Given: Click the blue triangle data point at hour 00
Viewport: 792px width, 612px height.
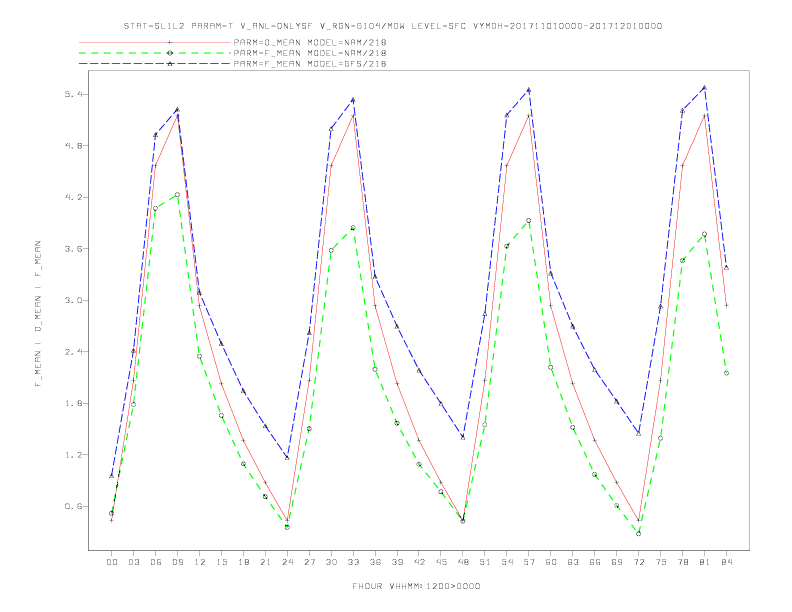Looking at the screenshot, I should tap(112, 476).
